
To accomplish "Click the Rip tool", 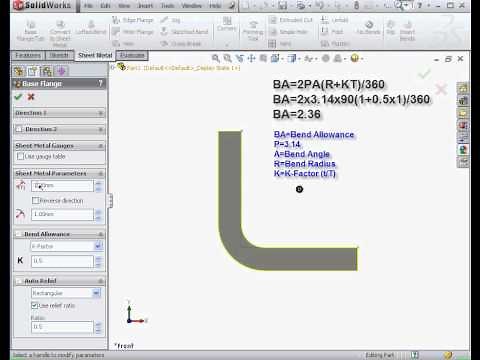I will [390, 28].
